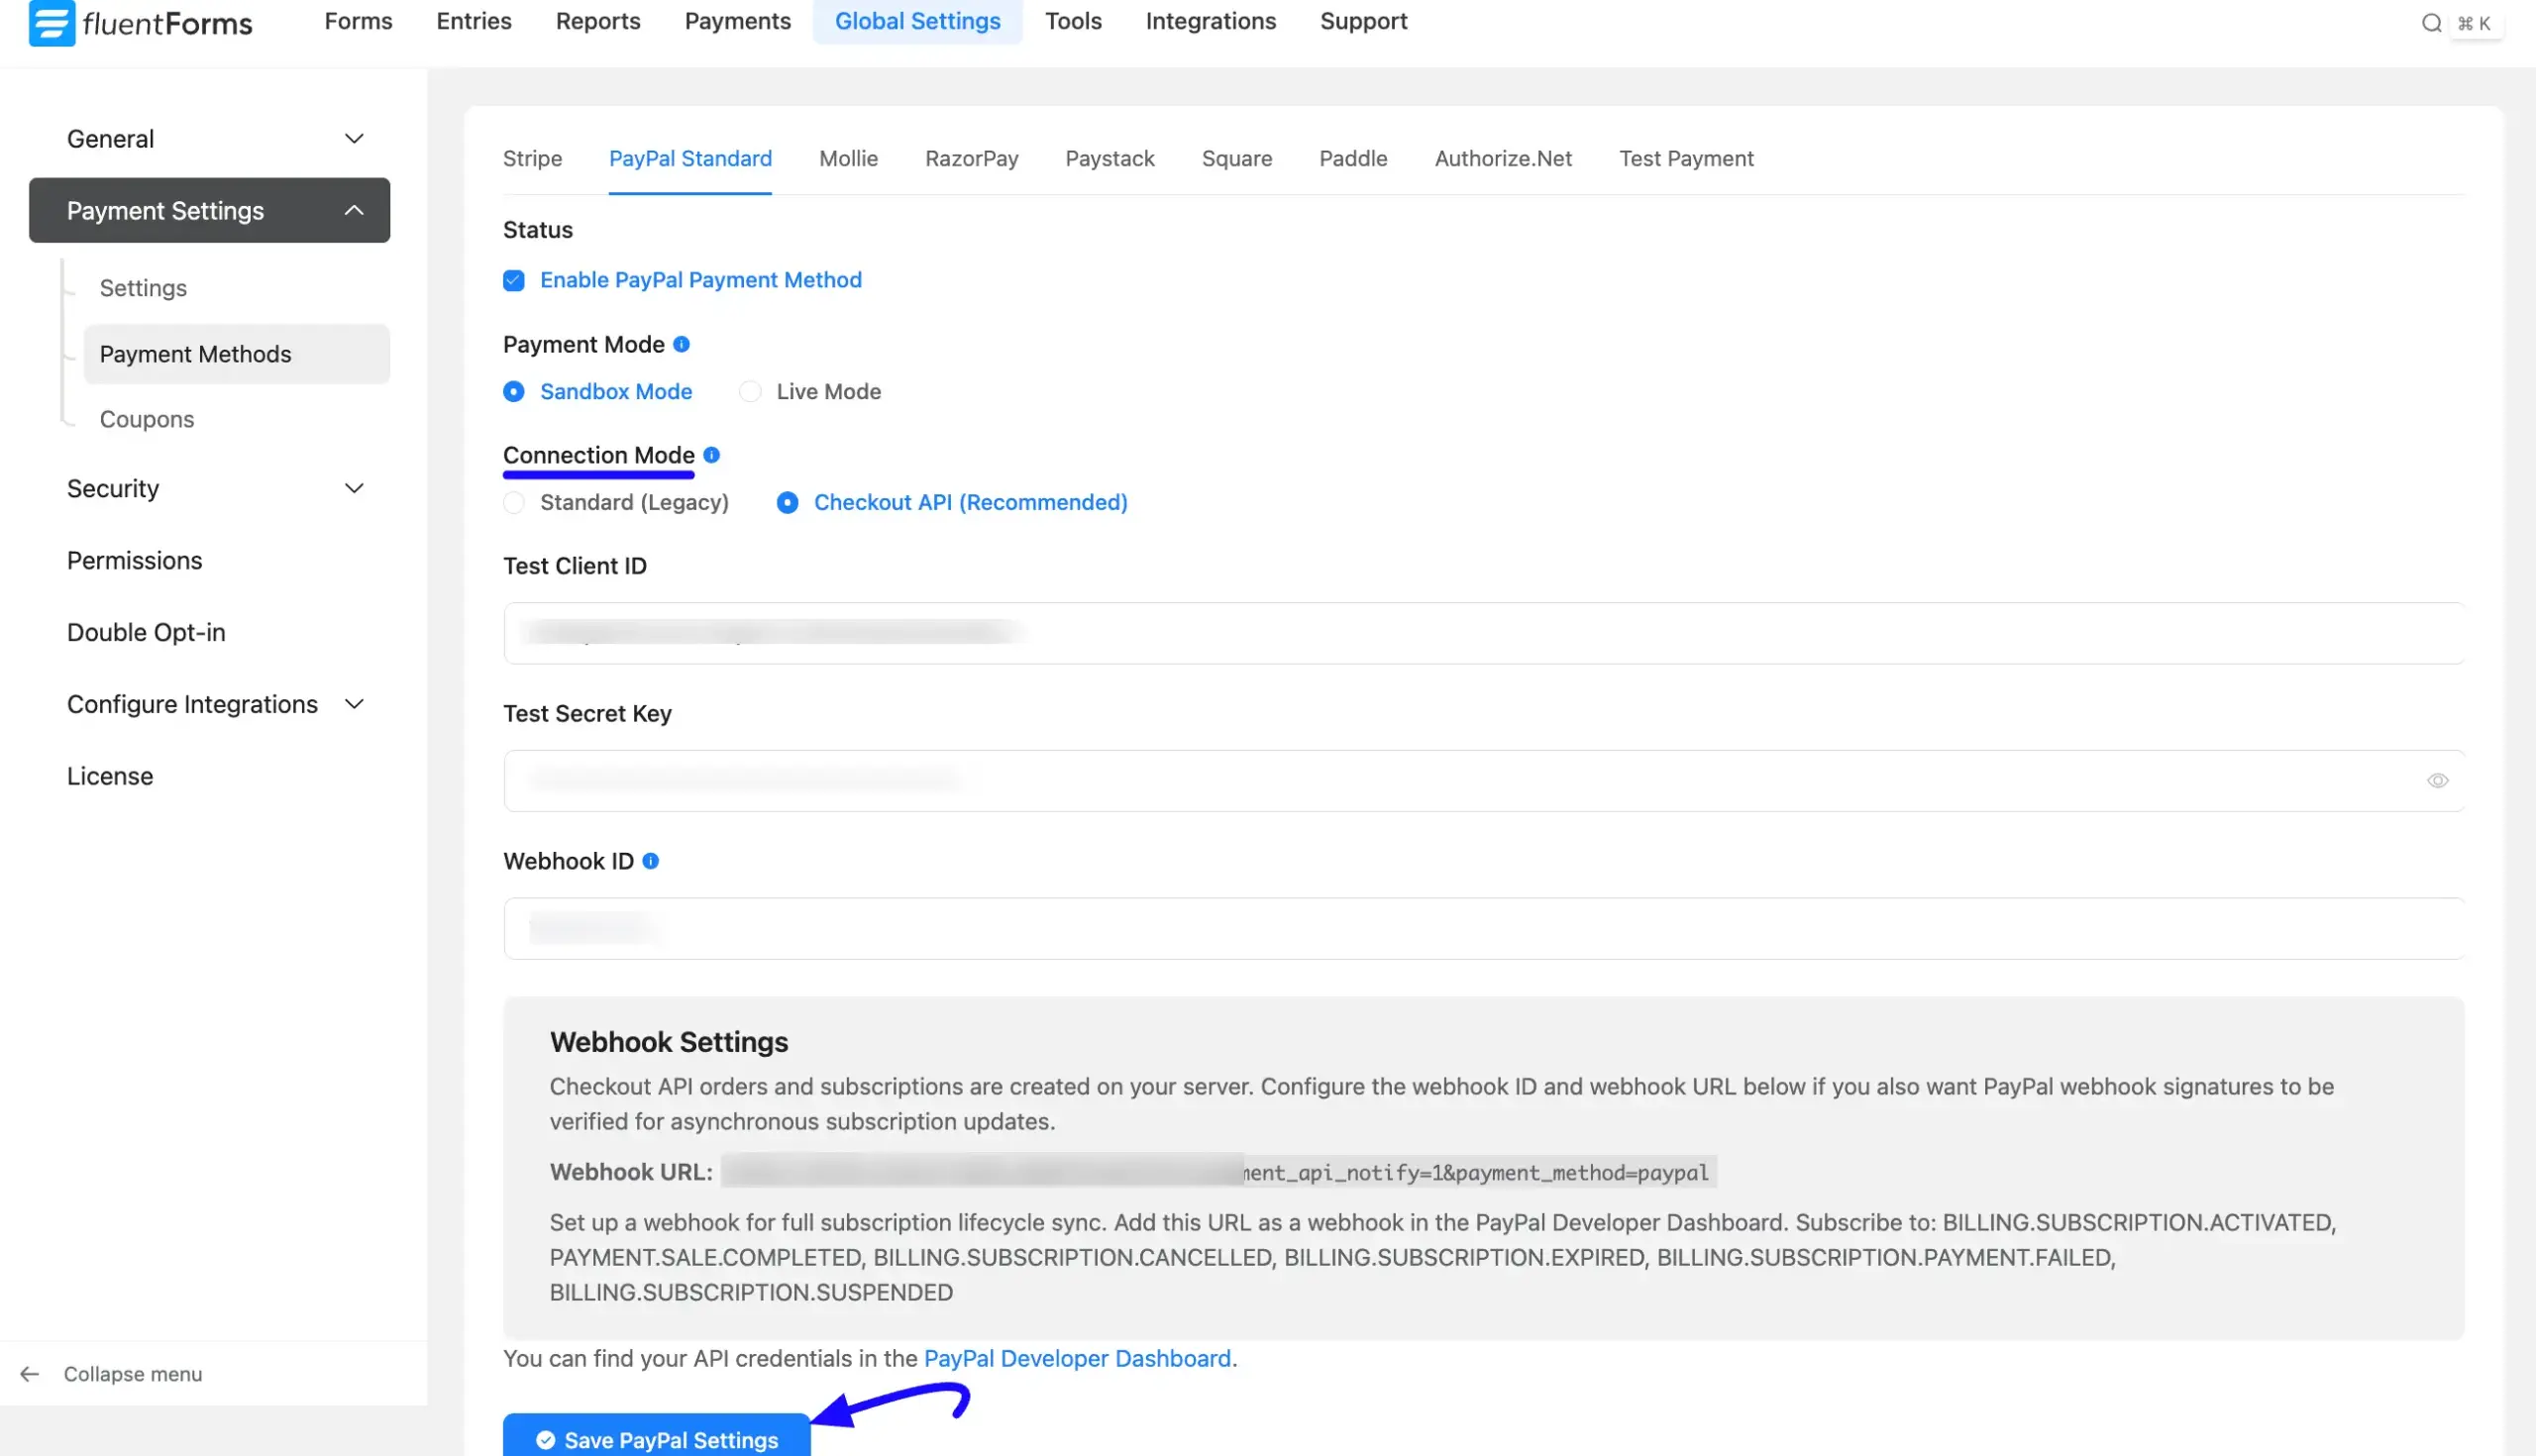Expand the Configure Integrations section
Viewport: 2536px width, 1456px height.
[210, 704]
